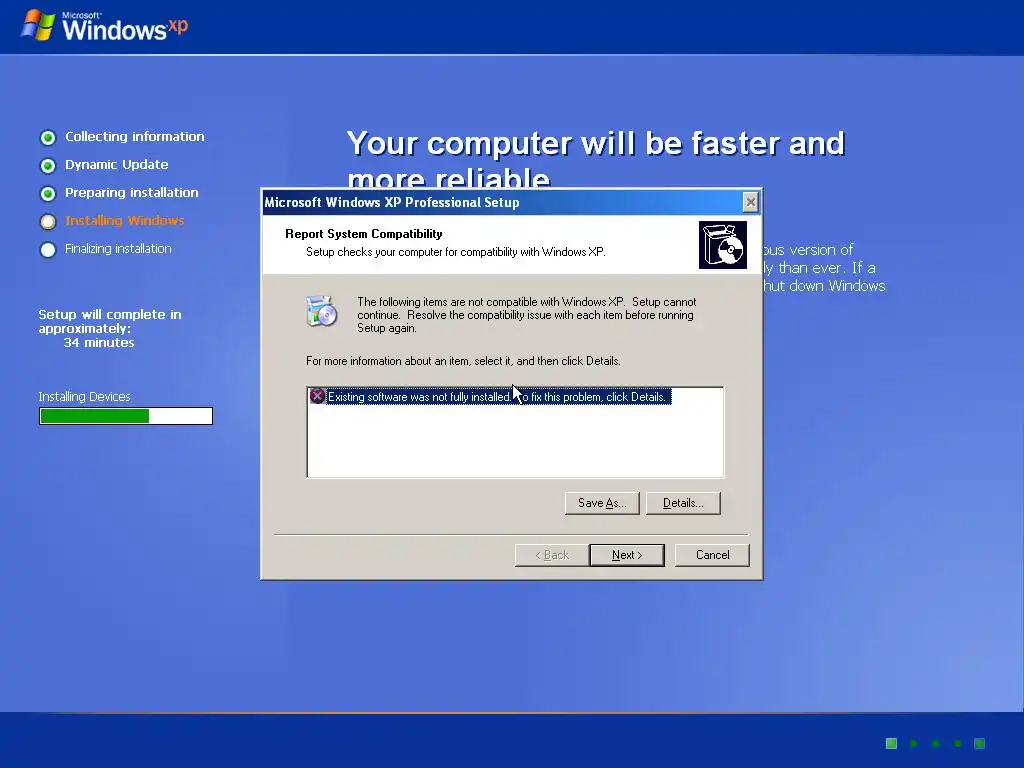Click the red error icon in the list

(x=317, y=396)
